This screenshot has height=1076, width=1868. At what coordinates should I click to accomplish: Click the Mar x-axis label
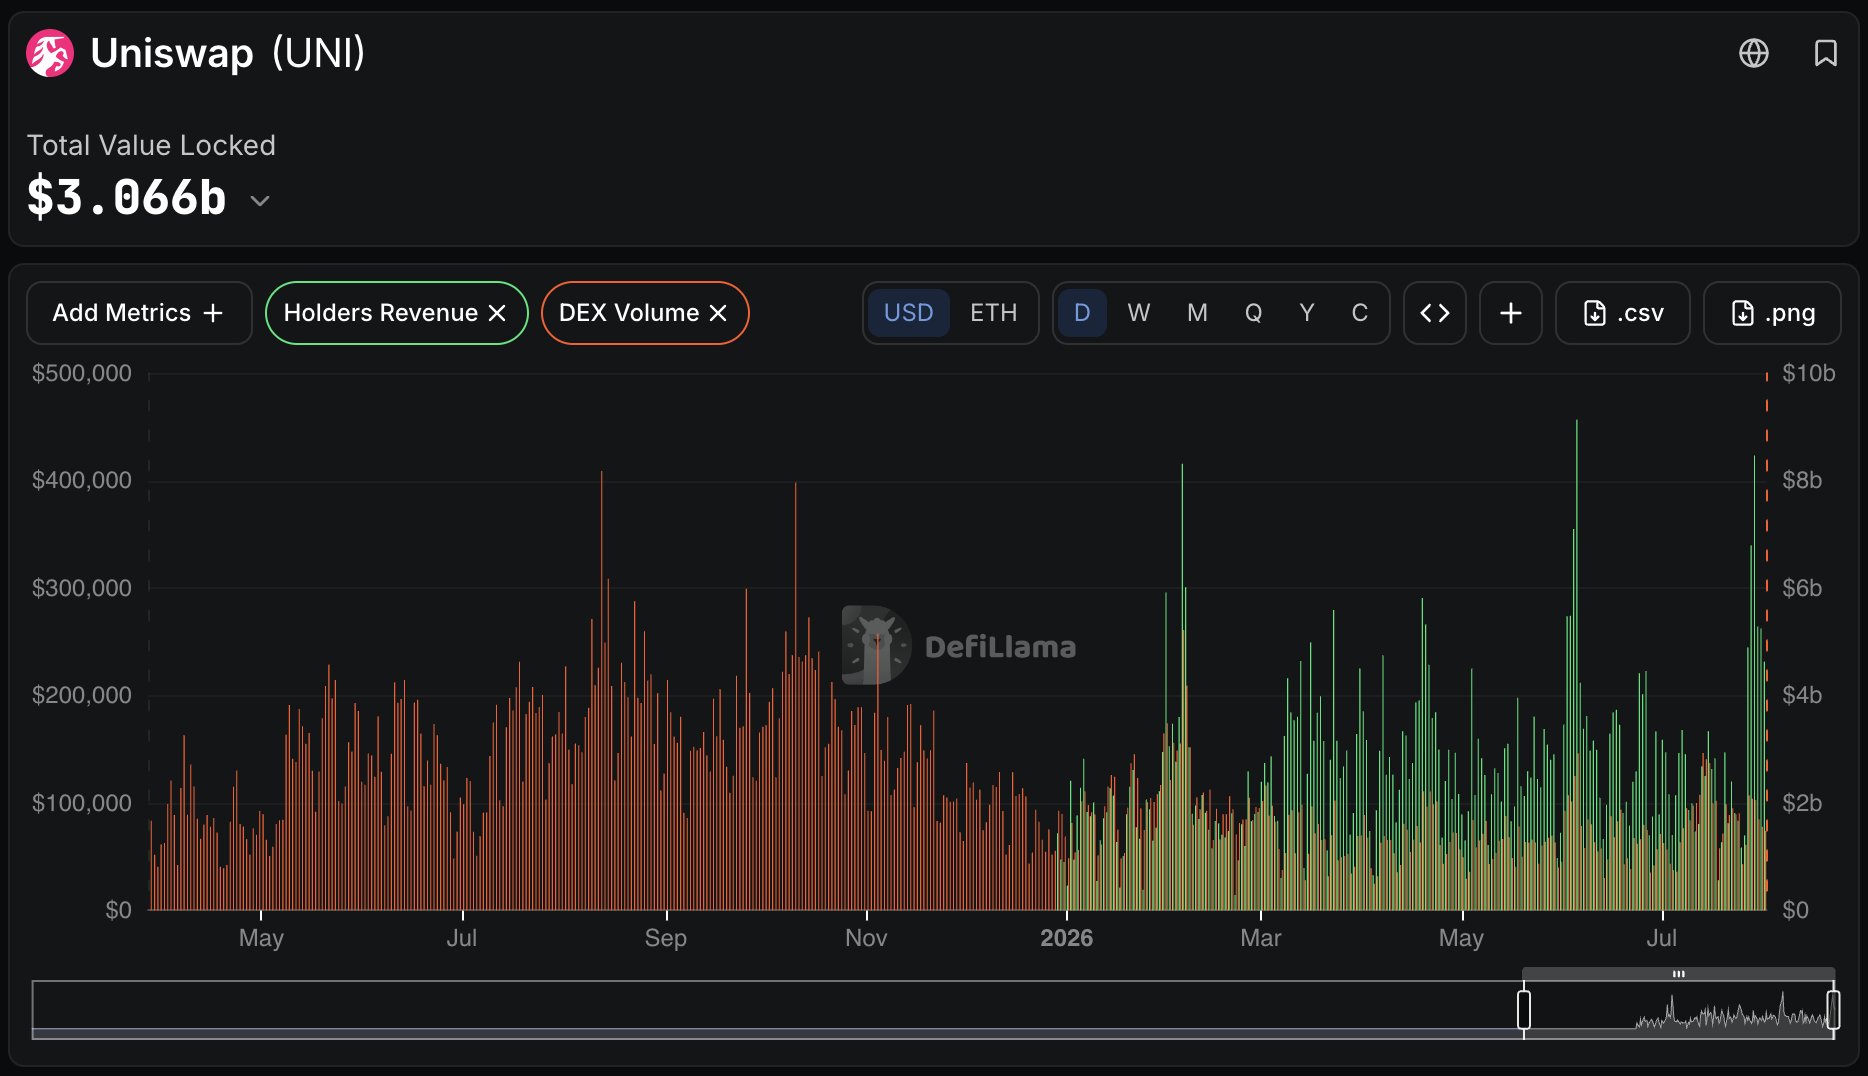click(1261, 938)
